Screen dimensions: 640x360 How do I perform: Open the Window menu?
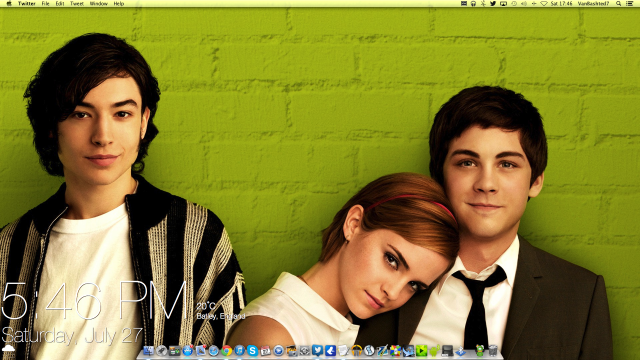point(98,3)
